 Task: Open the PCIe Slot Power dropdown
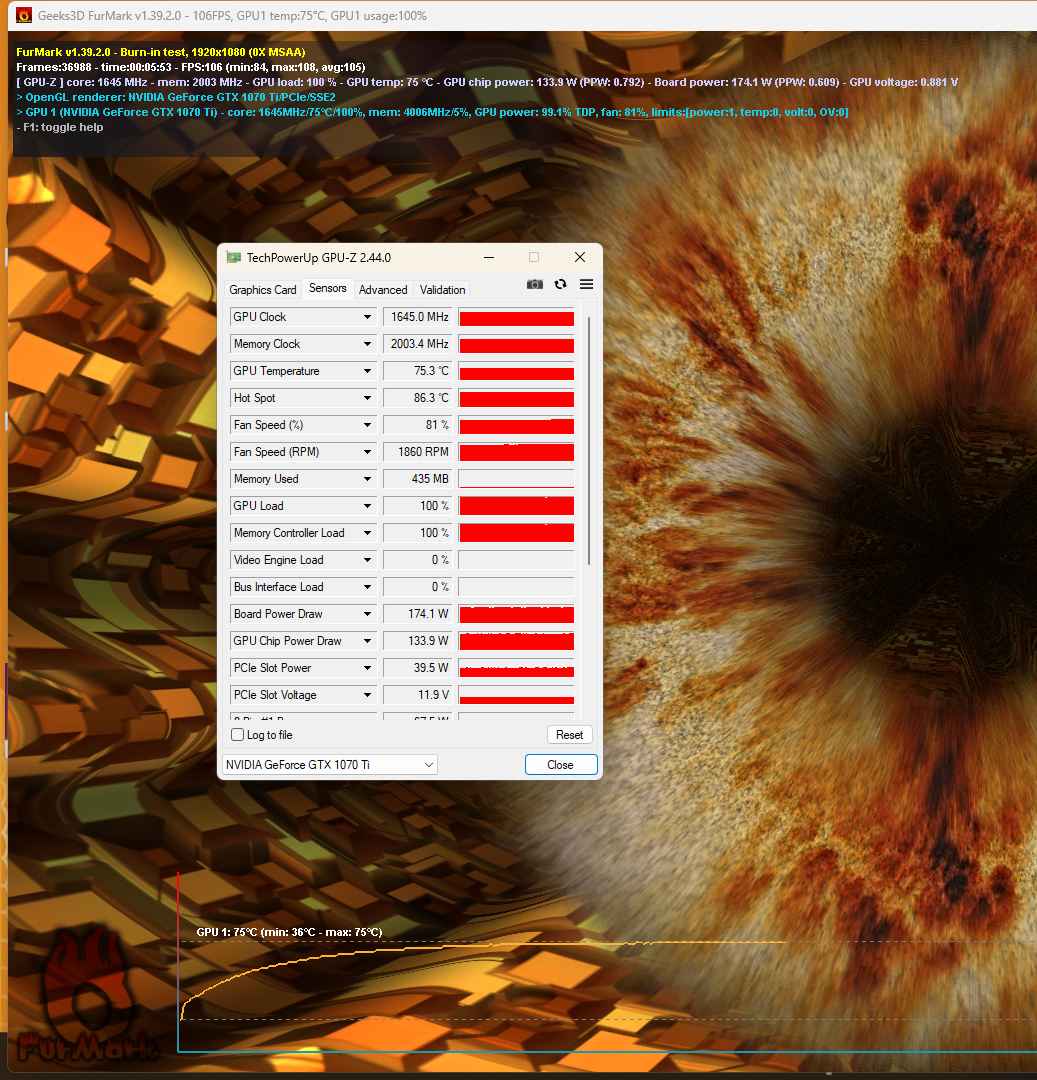[367, 668]
